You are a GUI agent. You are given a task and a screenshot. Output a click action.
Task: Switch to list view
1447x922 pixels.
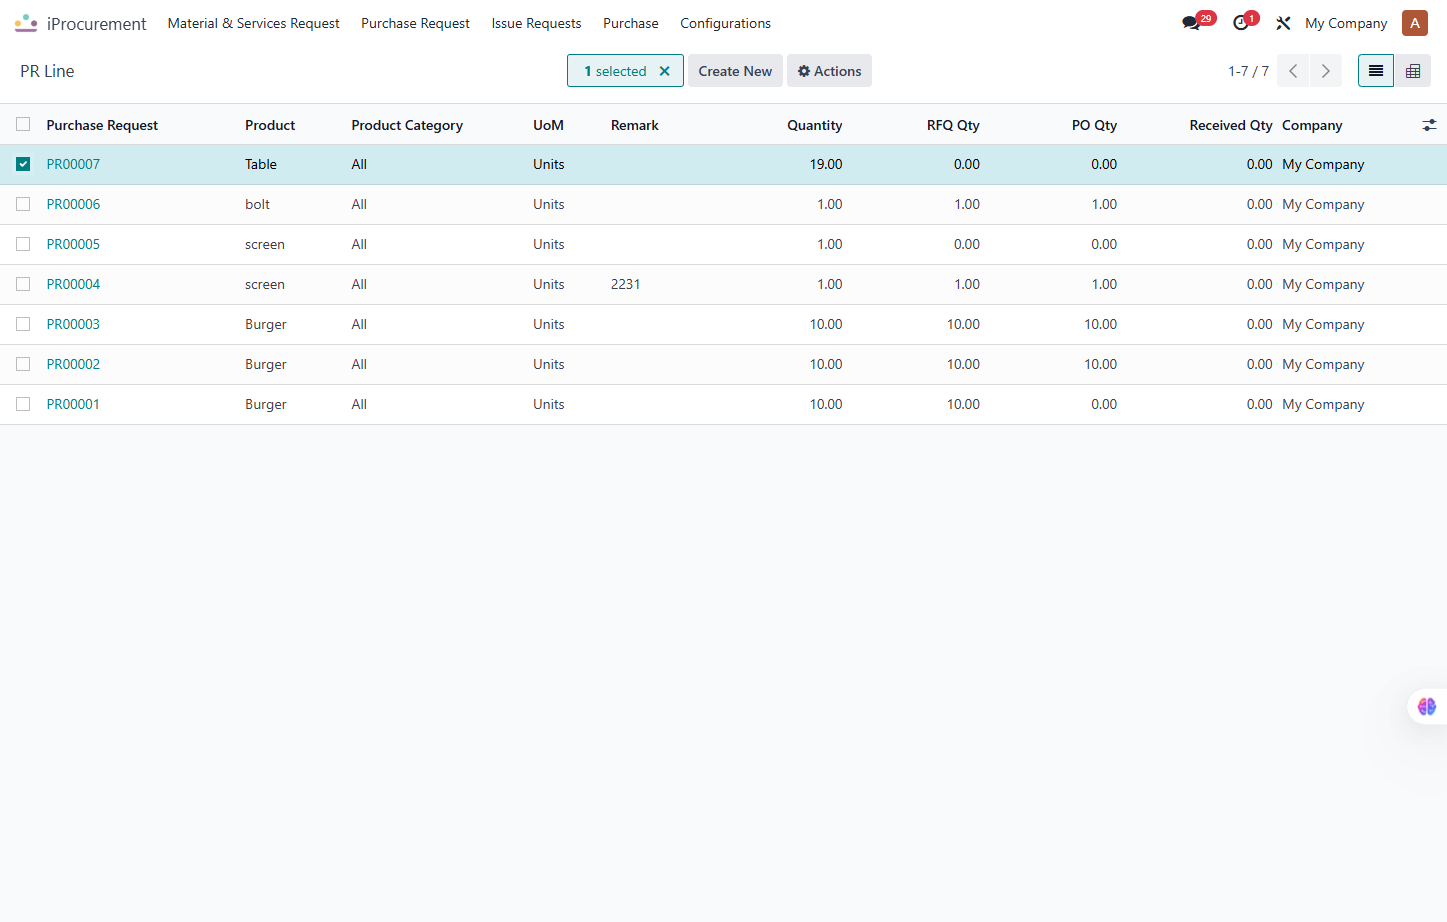click(x=1376, y=71)
